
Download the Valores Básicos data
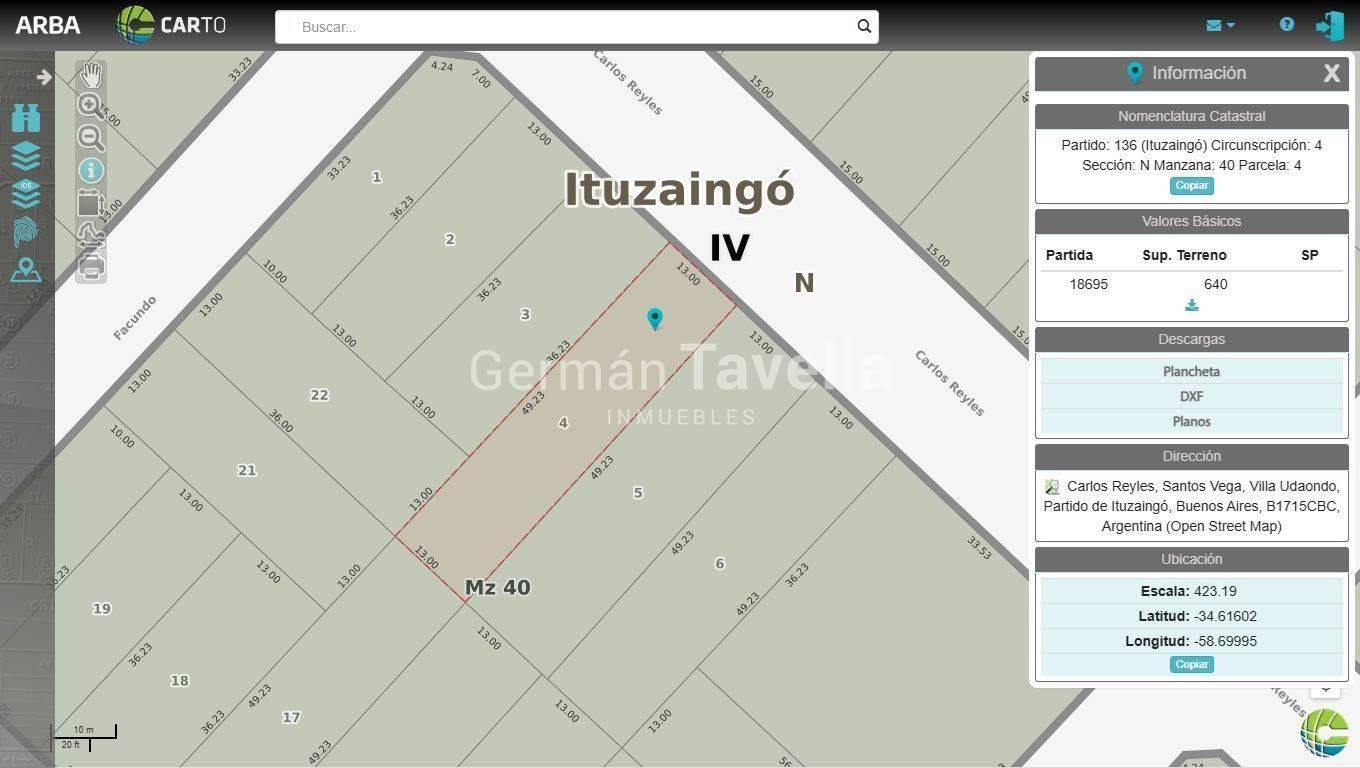pos(1191,305)
